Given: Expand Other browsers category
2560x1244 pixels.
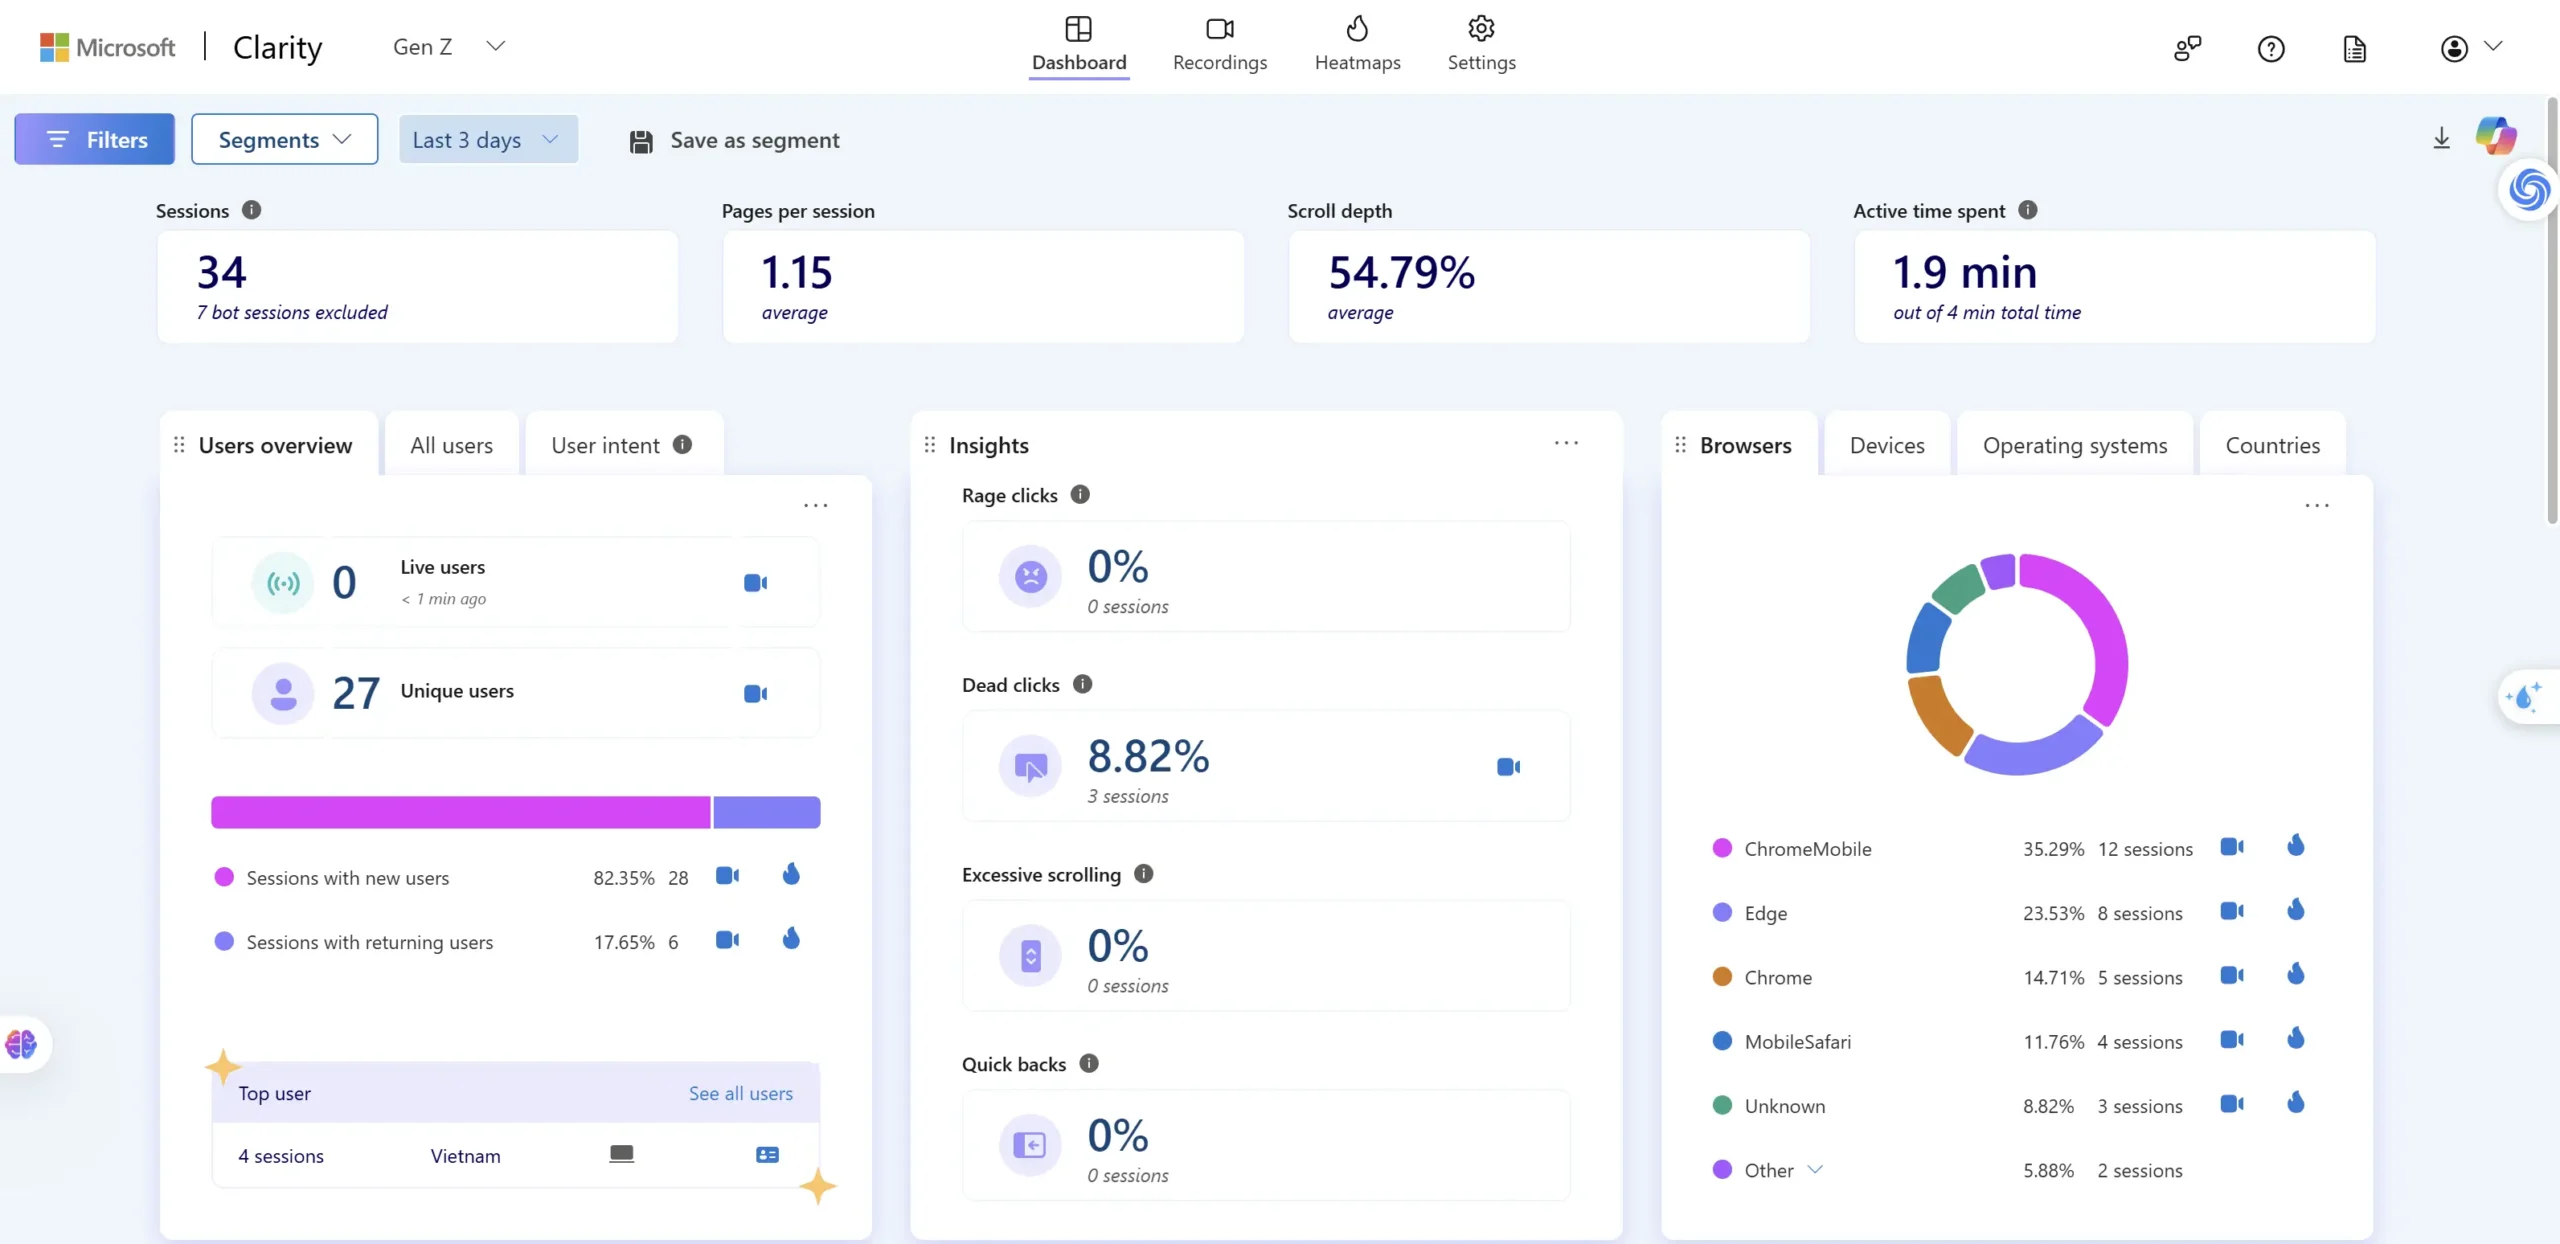Looking at the screenshot, I should click(1817, 1171).
